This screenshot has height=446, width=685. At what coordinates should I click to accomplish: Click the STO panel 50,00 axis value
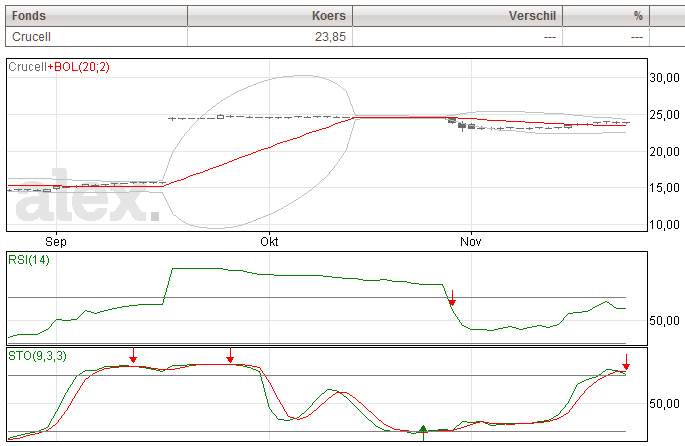(x=664, y=404)
